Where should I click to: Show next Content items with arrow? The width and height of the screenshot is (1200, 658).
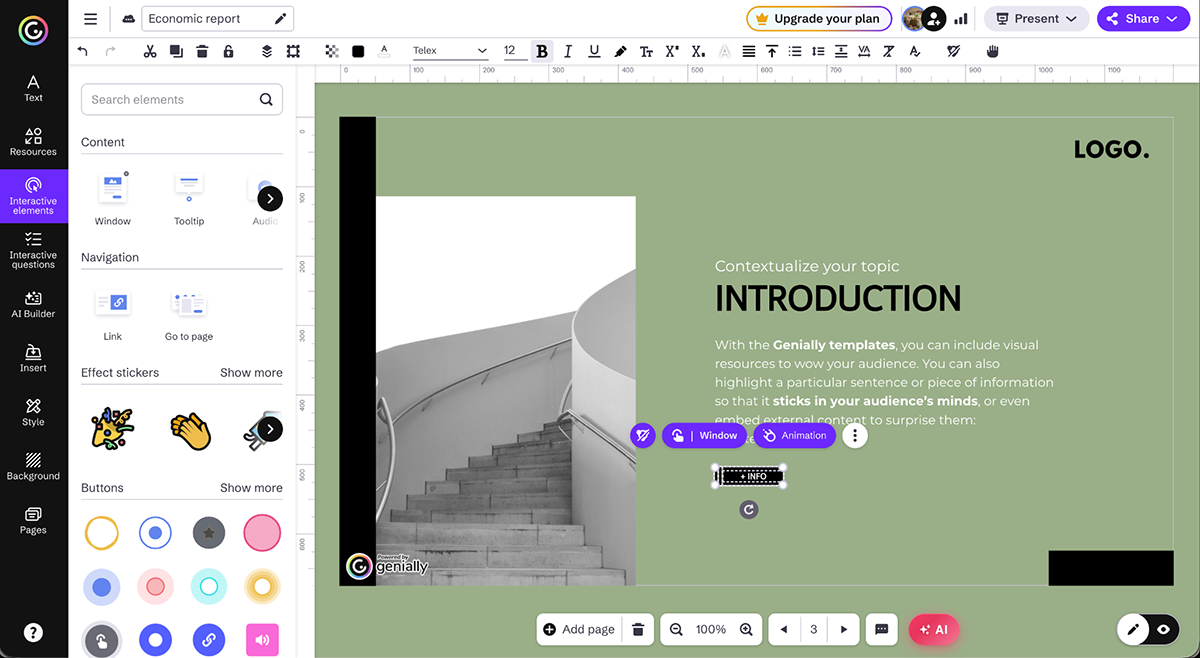270,198
